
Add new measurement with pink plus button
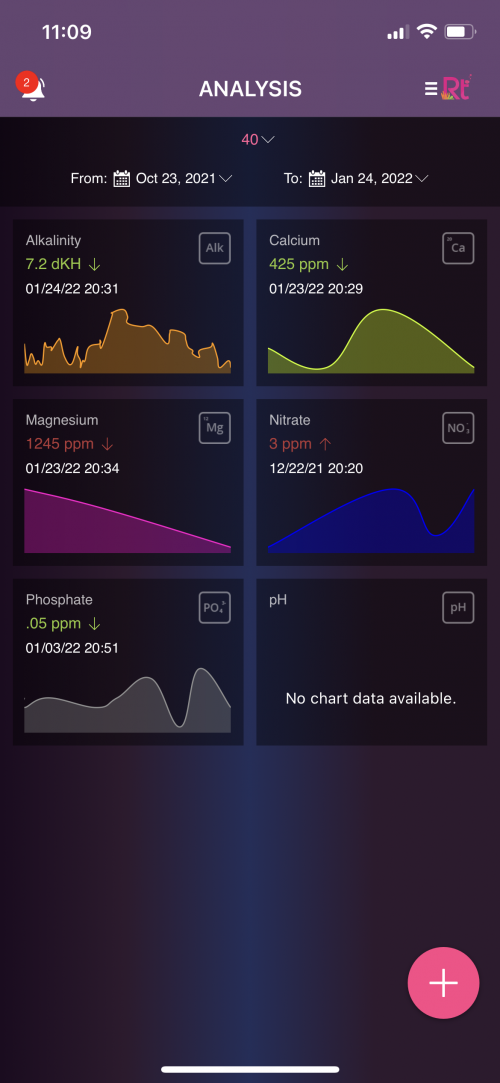pos(443,983)
